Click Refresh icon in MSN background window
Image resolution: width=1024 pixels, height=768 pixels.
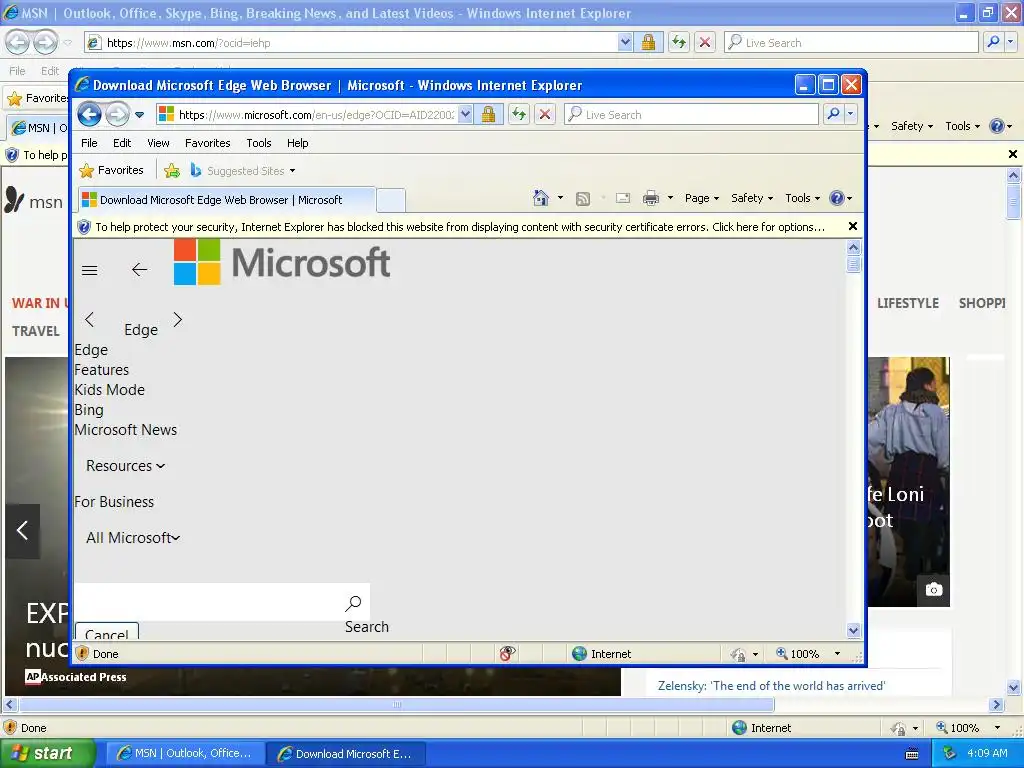coord(679,42)
